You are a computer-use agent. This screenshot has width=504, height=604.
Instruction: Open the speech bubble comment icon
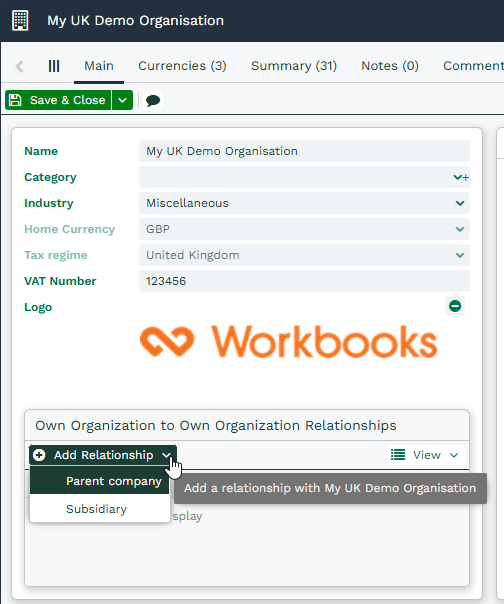(153, 101)
